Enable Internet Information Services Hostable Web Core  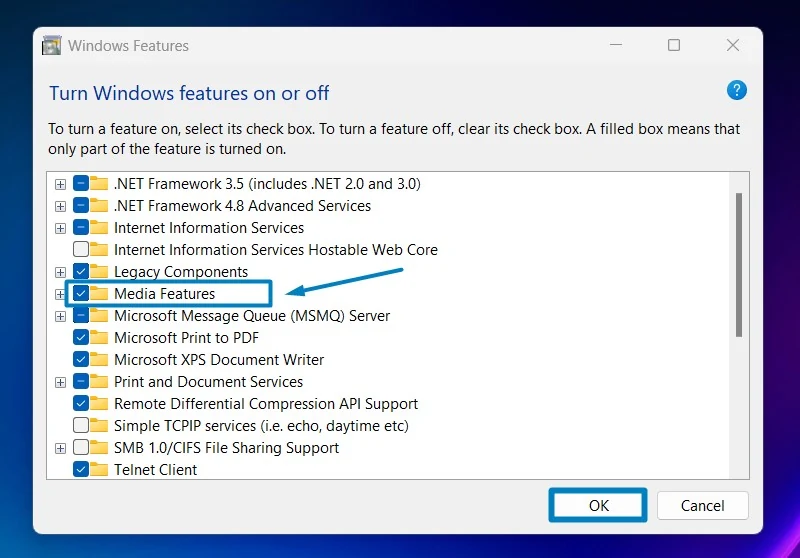(81, 249)
